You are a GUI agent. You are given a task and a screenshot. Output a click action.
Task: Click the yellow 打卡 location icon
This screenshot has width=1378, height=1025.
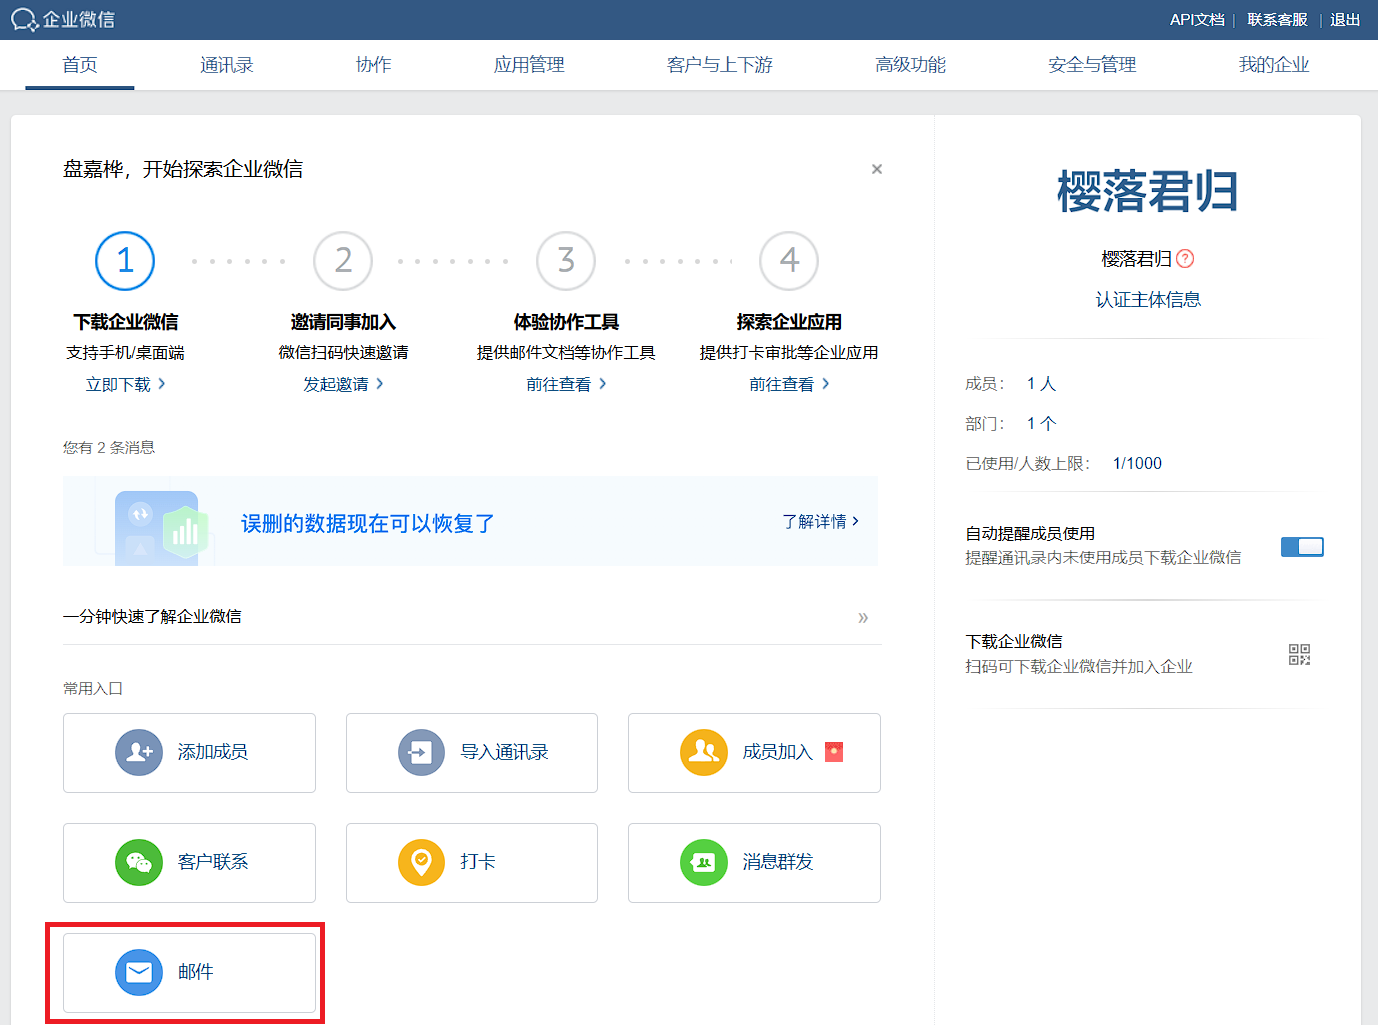(421, 862)
